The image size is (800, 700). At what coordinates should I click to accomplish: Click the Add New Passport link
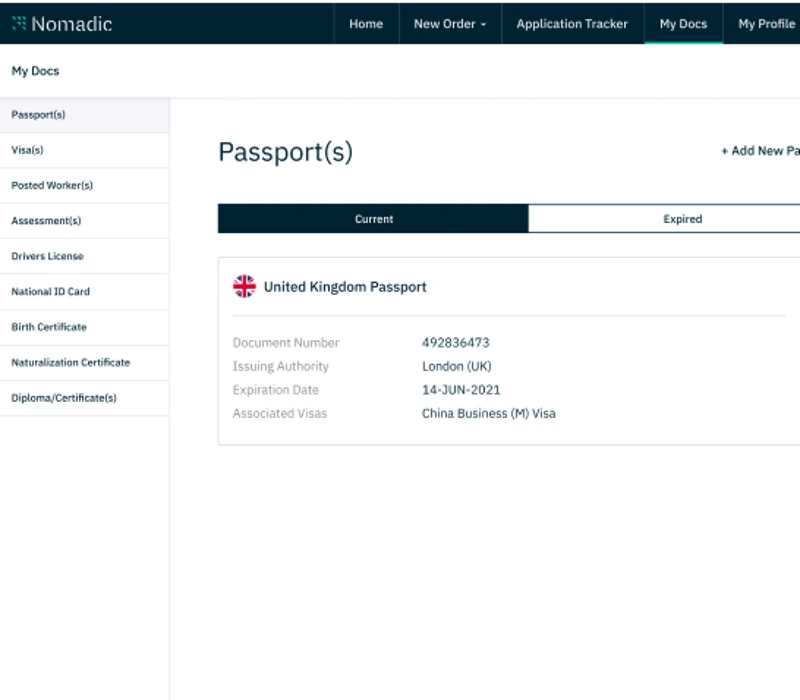coord(760,151)
